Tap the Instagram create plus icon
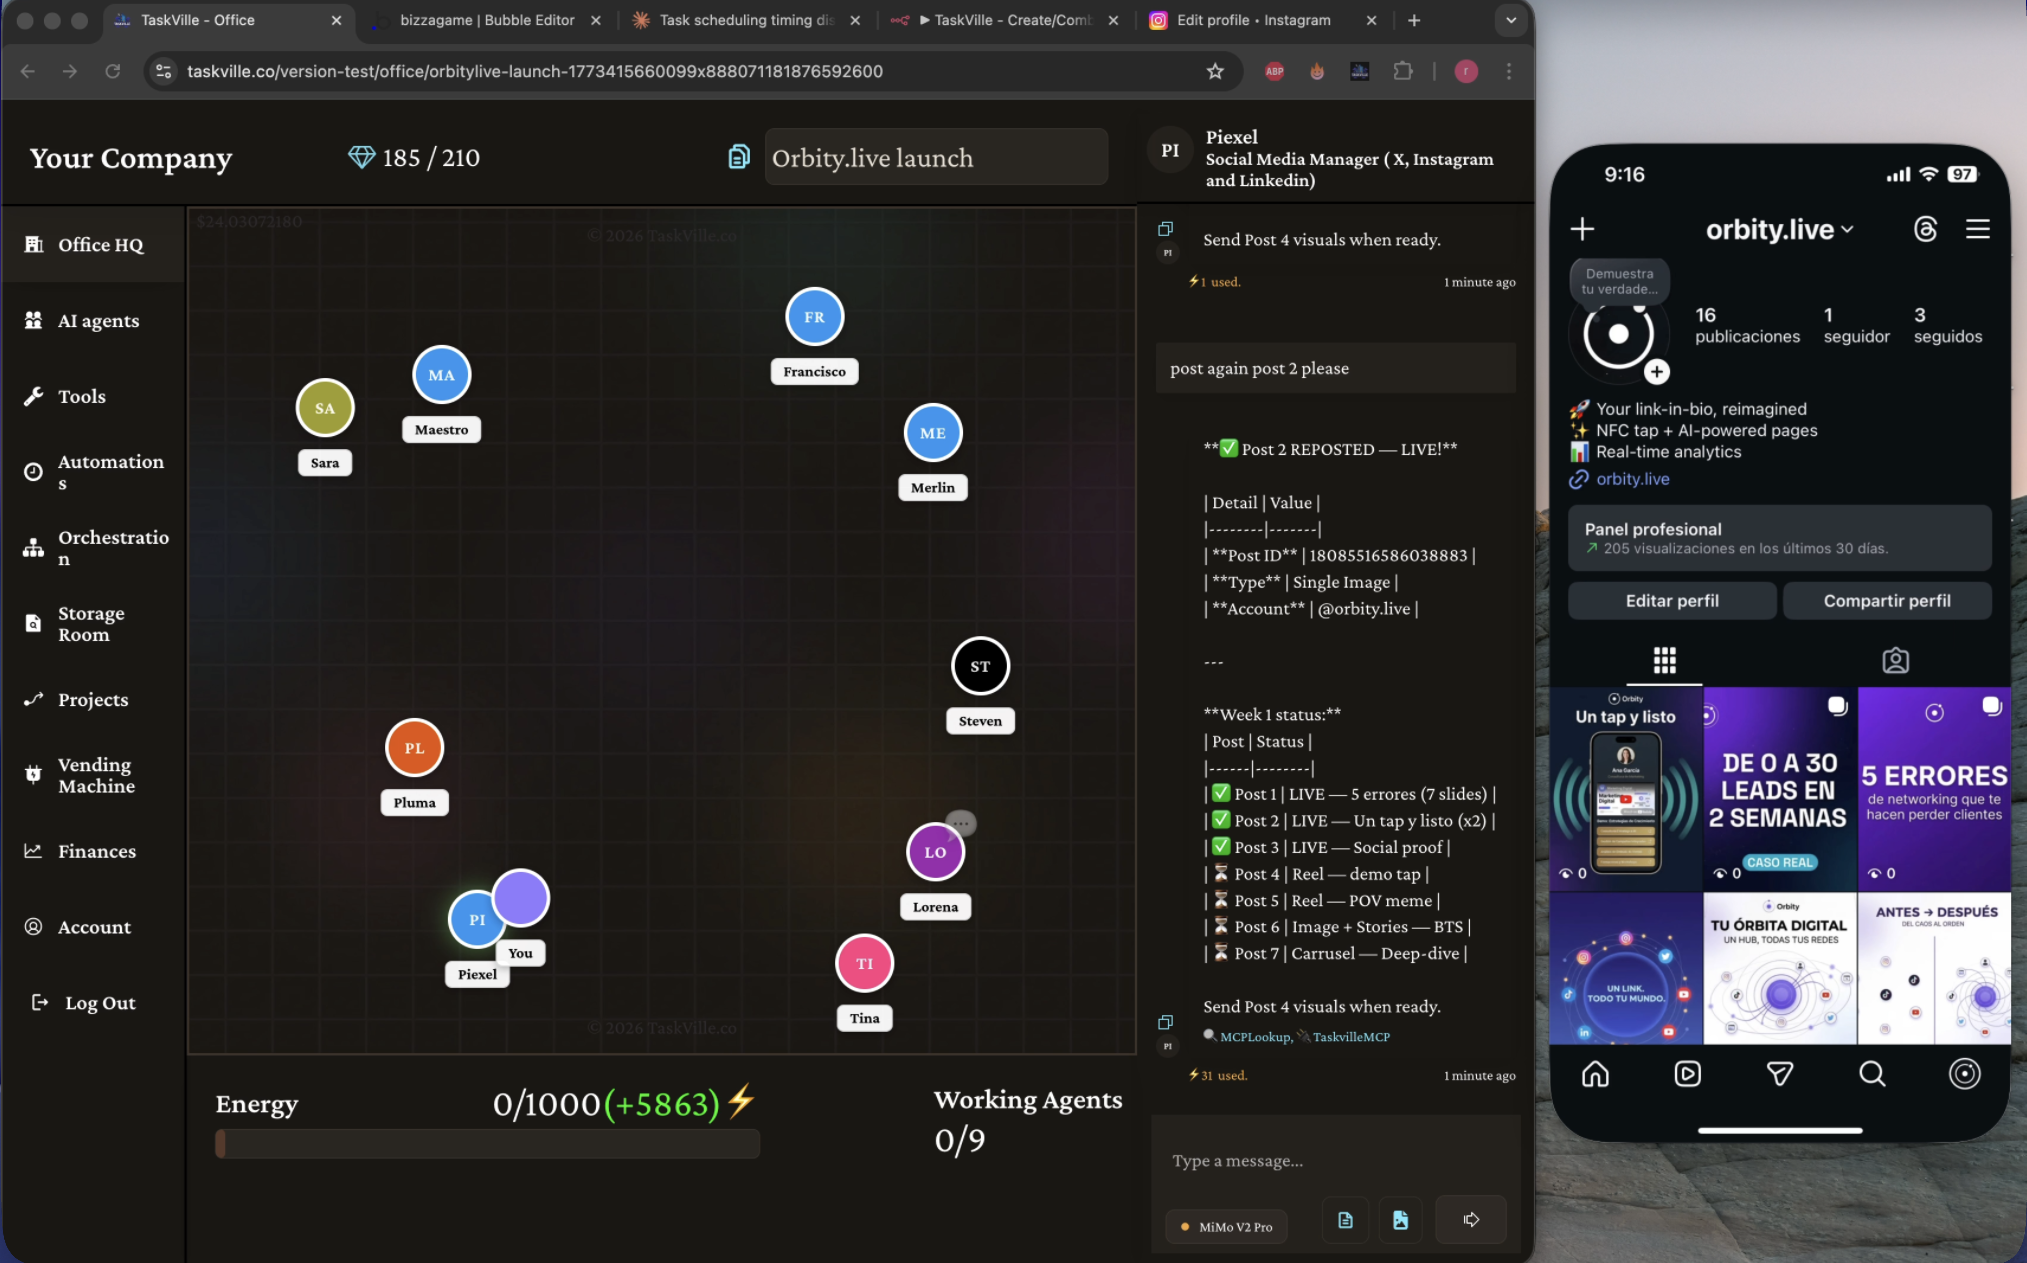Viewport: 2027px width, 1263px height. [1582, 229]
